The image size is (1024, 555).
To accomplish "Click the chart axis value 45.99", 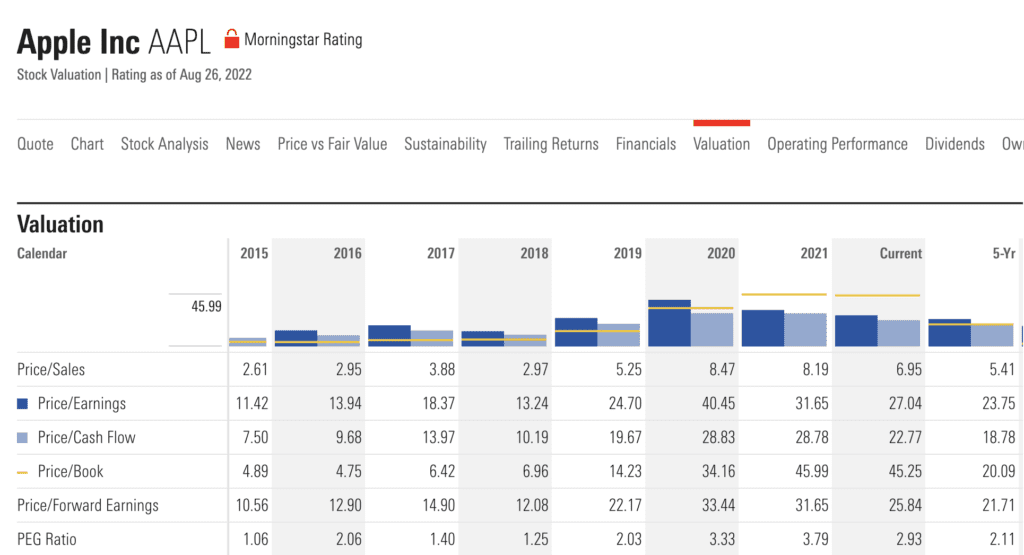I will click(206, 306).
